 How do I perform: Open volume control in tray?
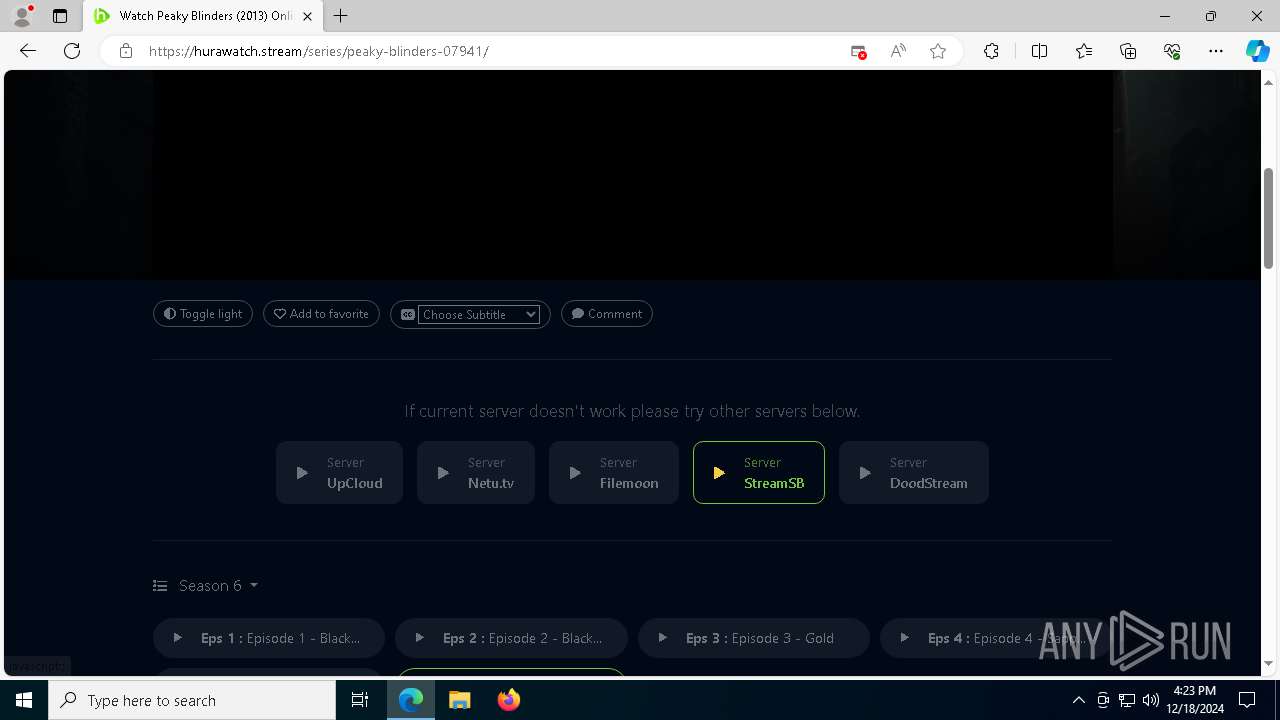coord(1151,700)
